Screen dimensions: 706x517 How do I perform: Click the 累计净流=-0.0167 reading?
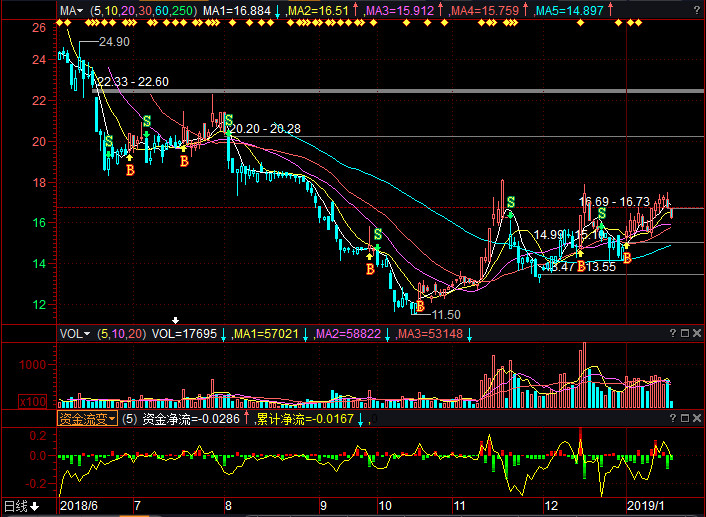pyautogui.click(x=305, y=419)
